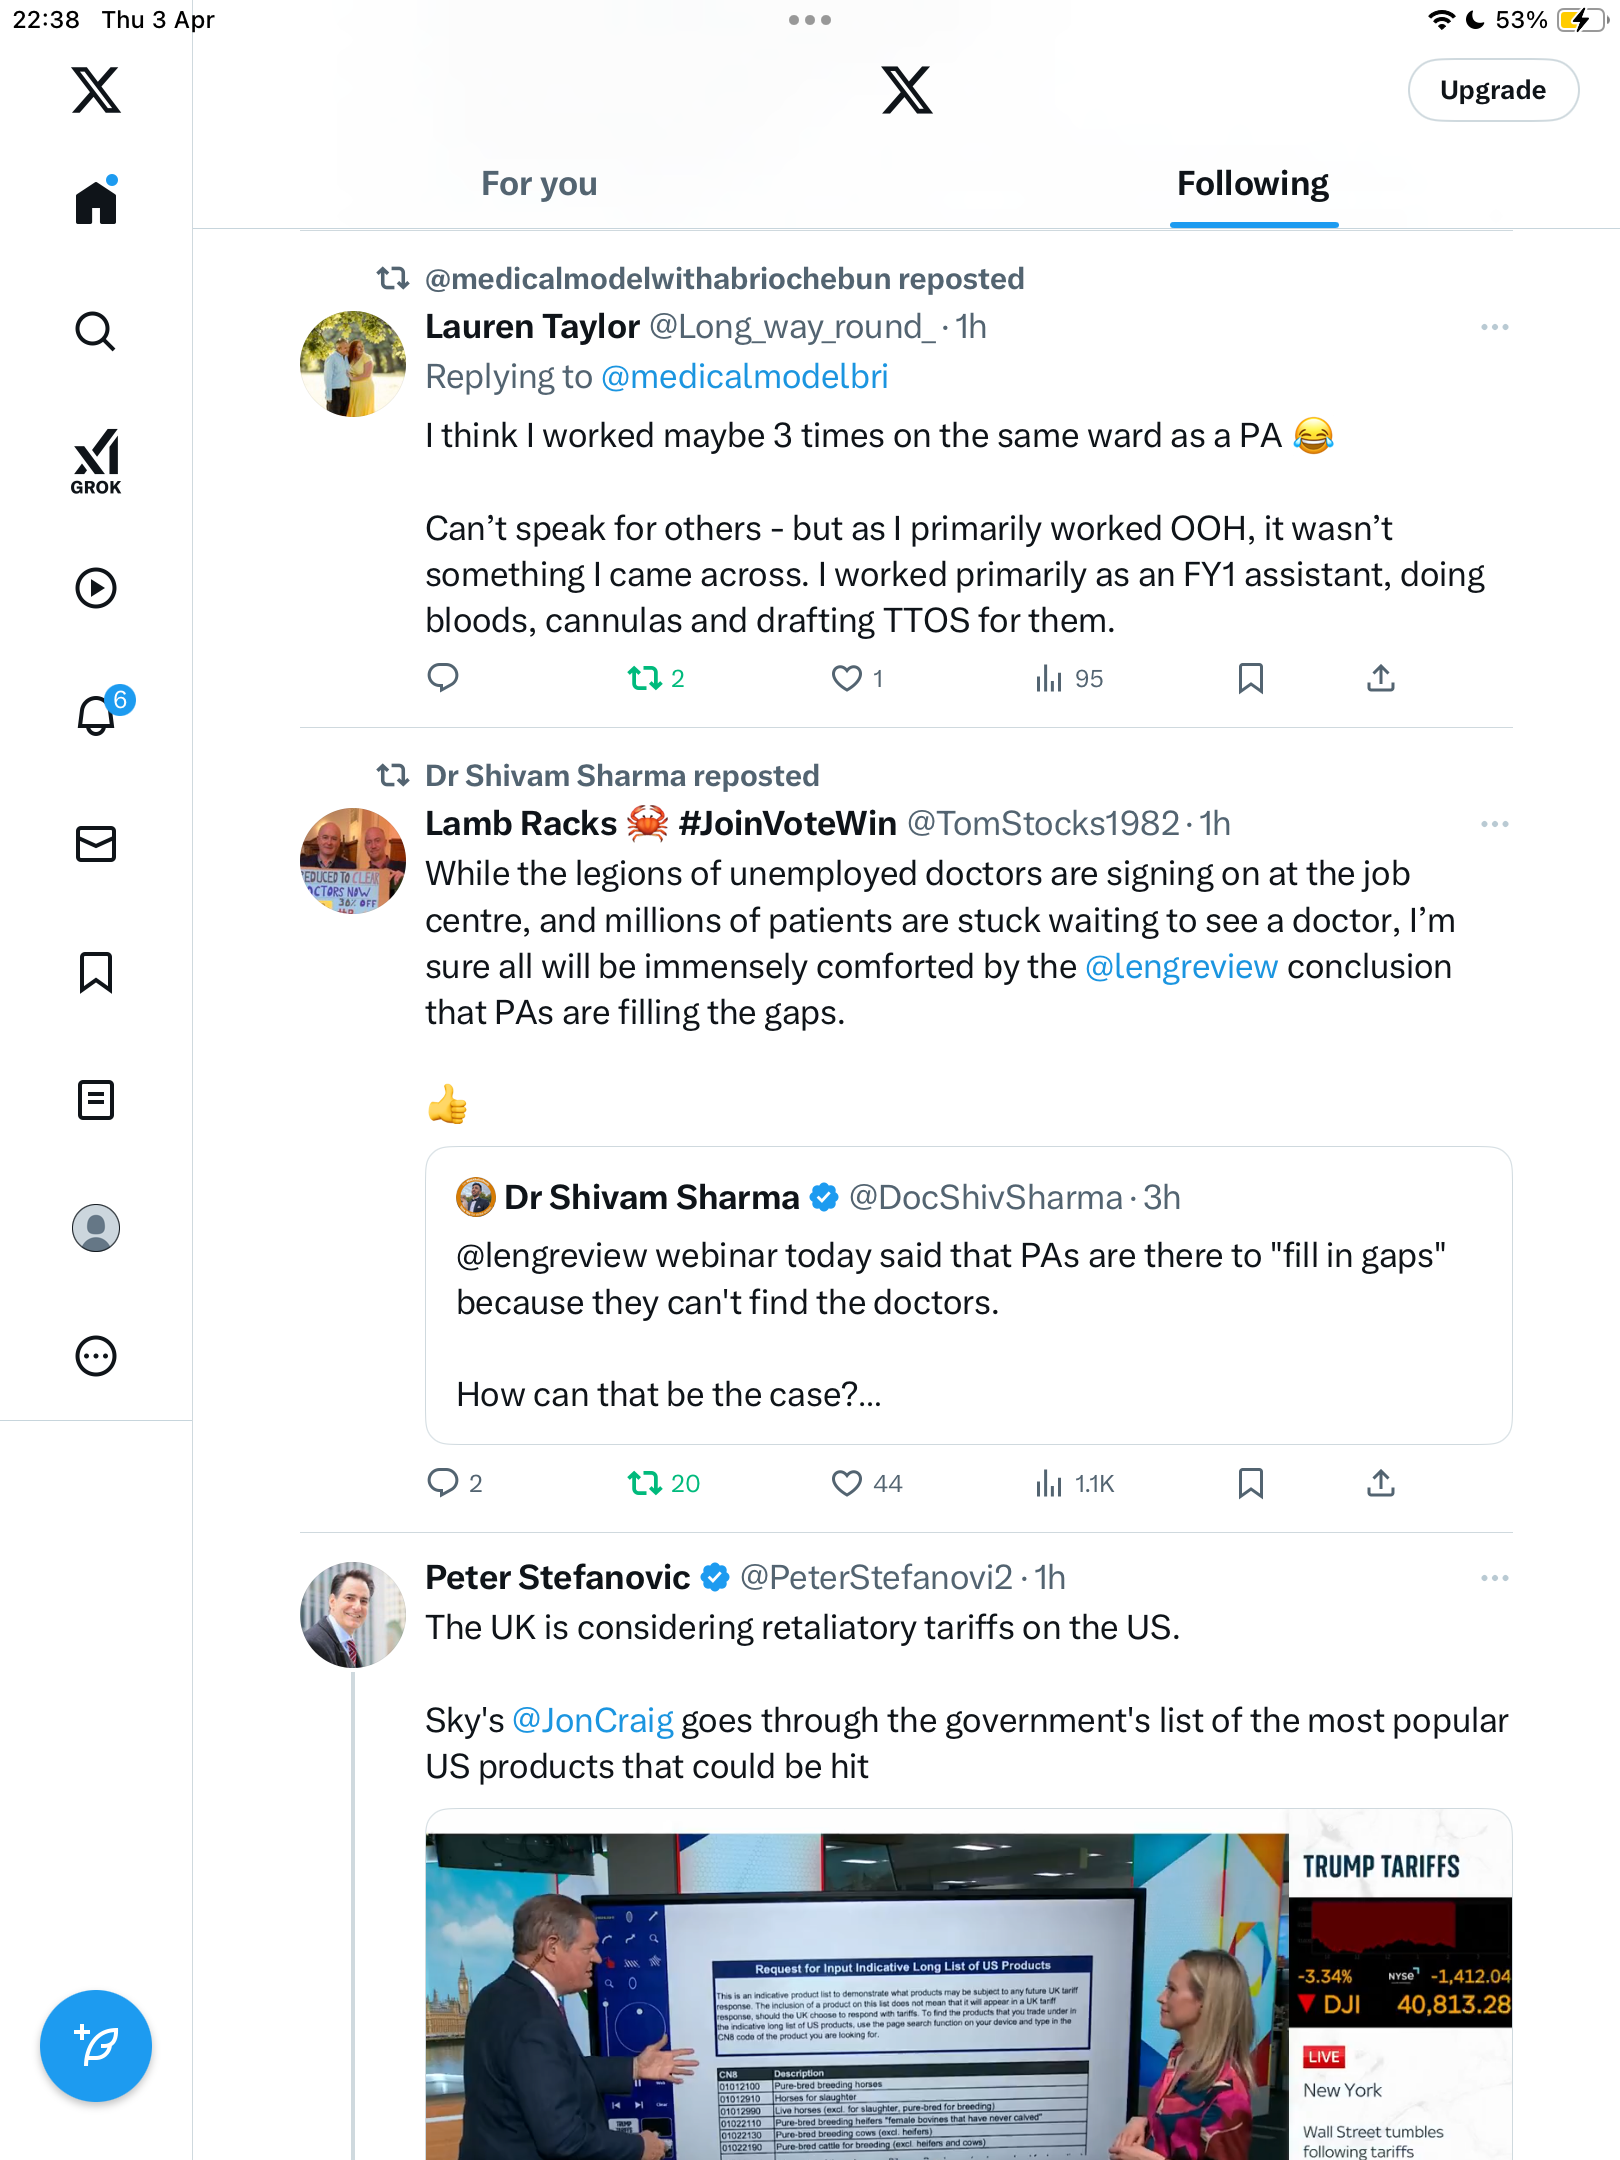1620x2160 pixels.
Task: Open the Bookmarks sidebar icon
Action: [x=96, y=972]
